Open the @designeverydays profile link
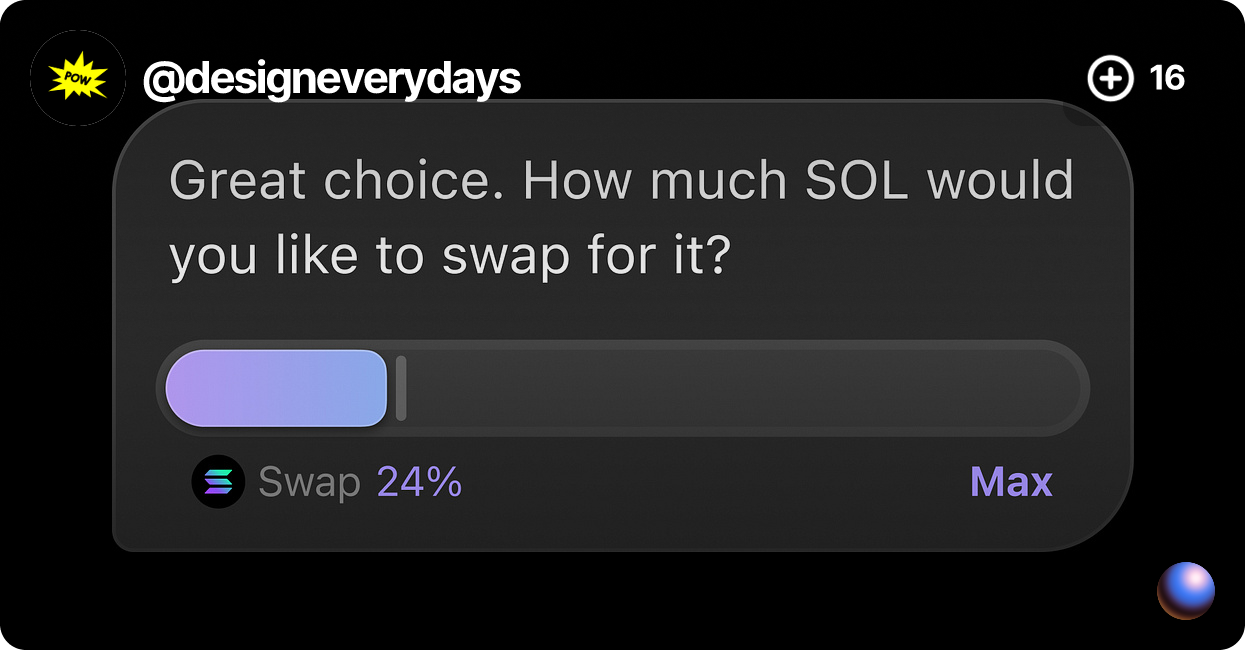1245x650 pixels. (332, 78)
